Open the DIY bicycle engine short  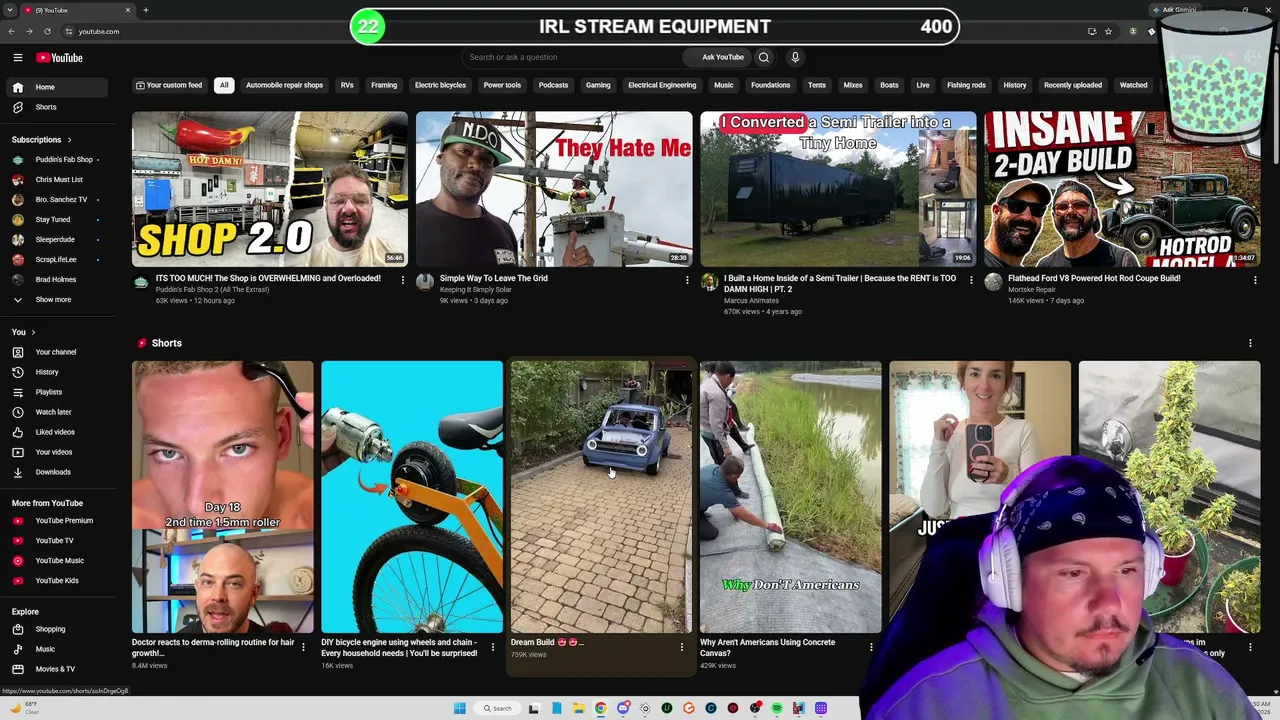(412, 497)
